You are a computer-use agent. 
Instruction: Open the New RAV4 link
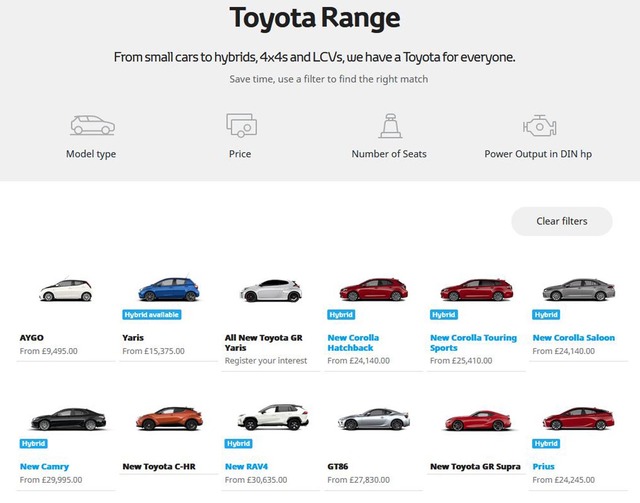pyautogui.click(x=247, y=466)
